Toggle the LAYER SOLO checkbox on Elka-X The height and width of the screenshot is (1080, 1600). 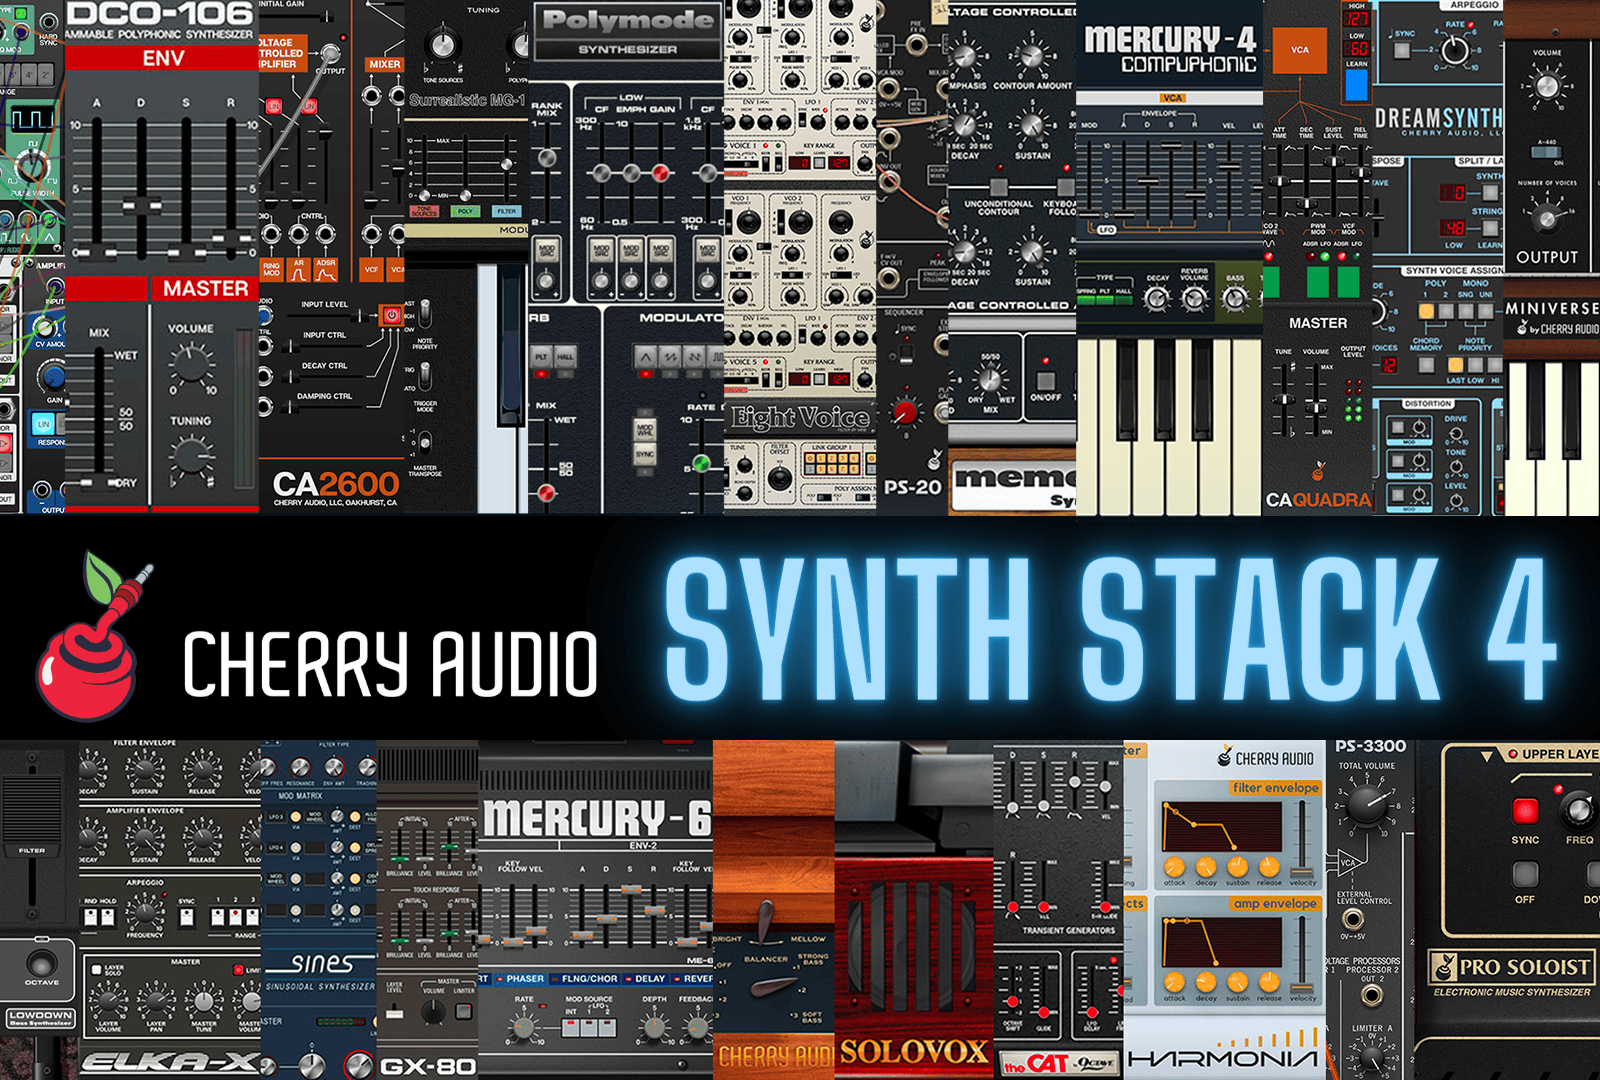click(96, 969)
